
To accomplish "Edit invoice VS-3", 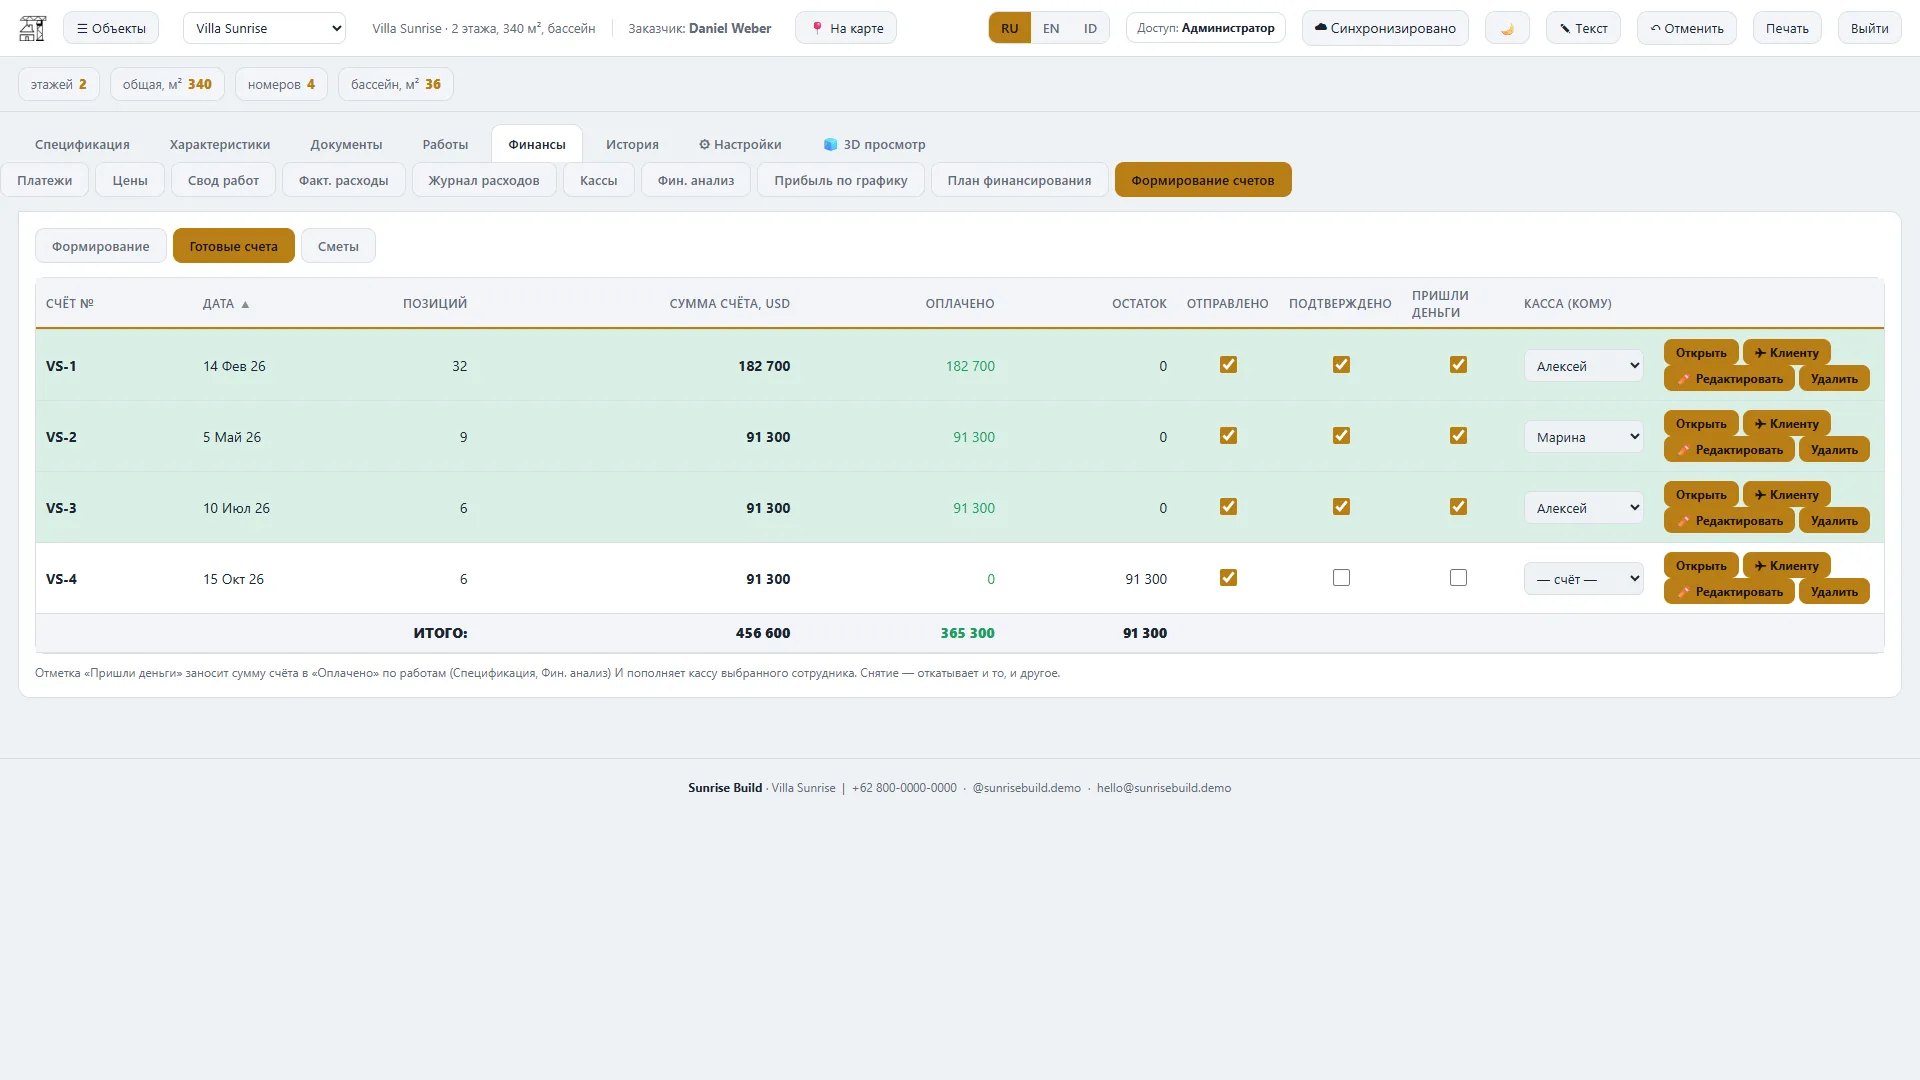I will (x=1729, y=520).
